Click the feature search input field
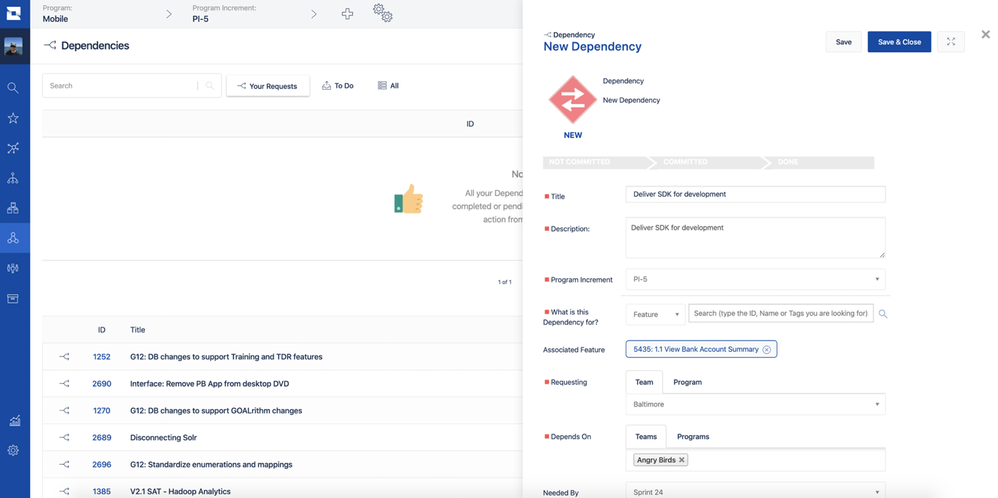 coord(781,313)
